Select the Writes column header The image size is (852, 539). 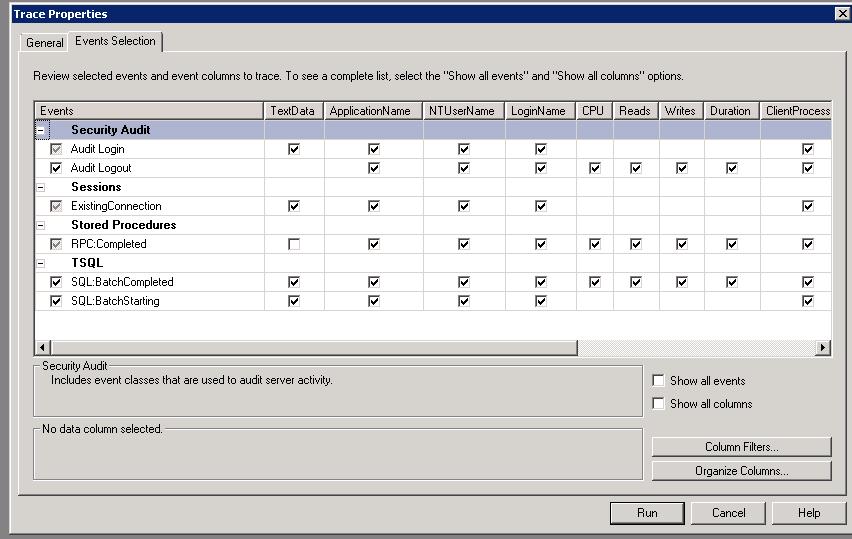(x=681, y=111)
